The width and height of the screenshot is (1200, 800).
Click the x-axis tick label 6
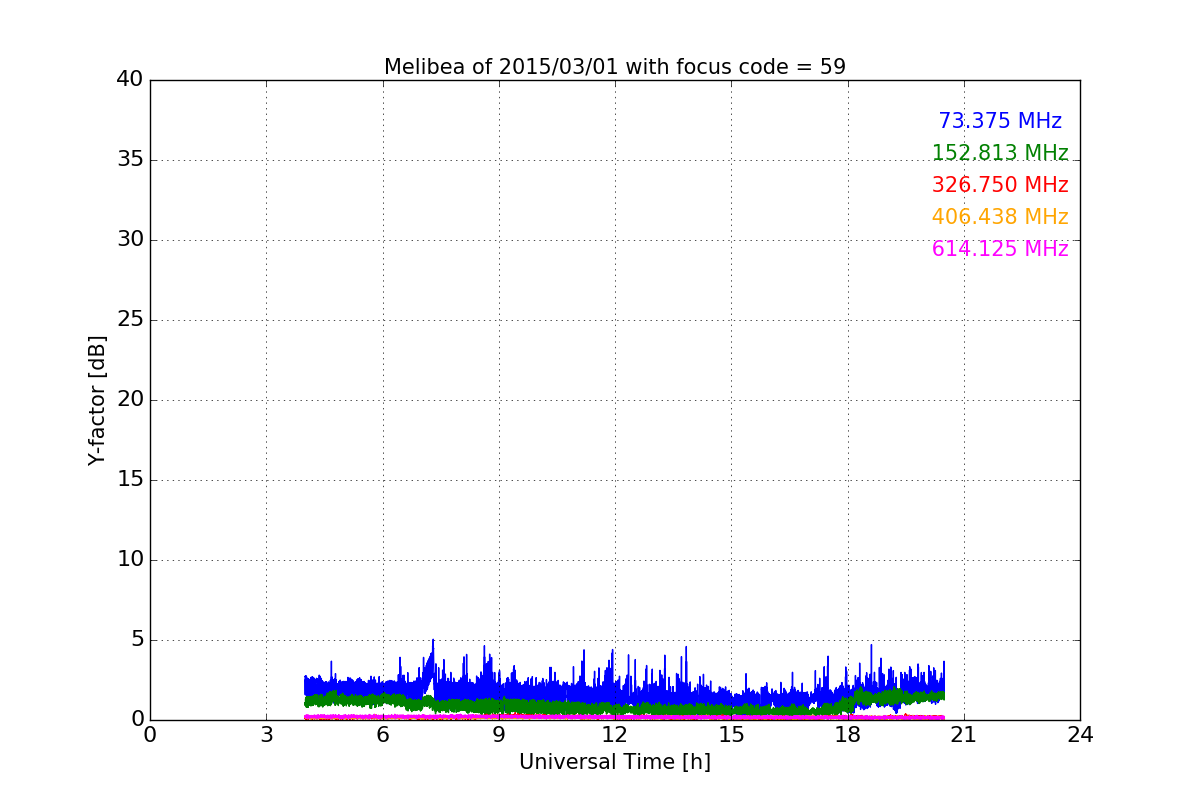383,735
